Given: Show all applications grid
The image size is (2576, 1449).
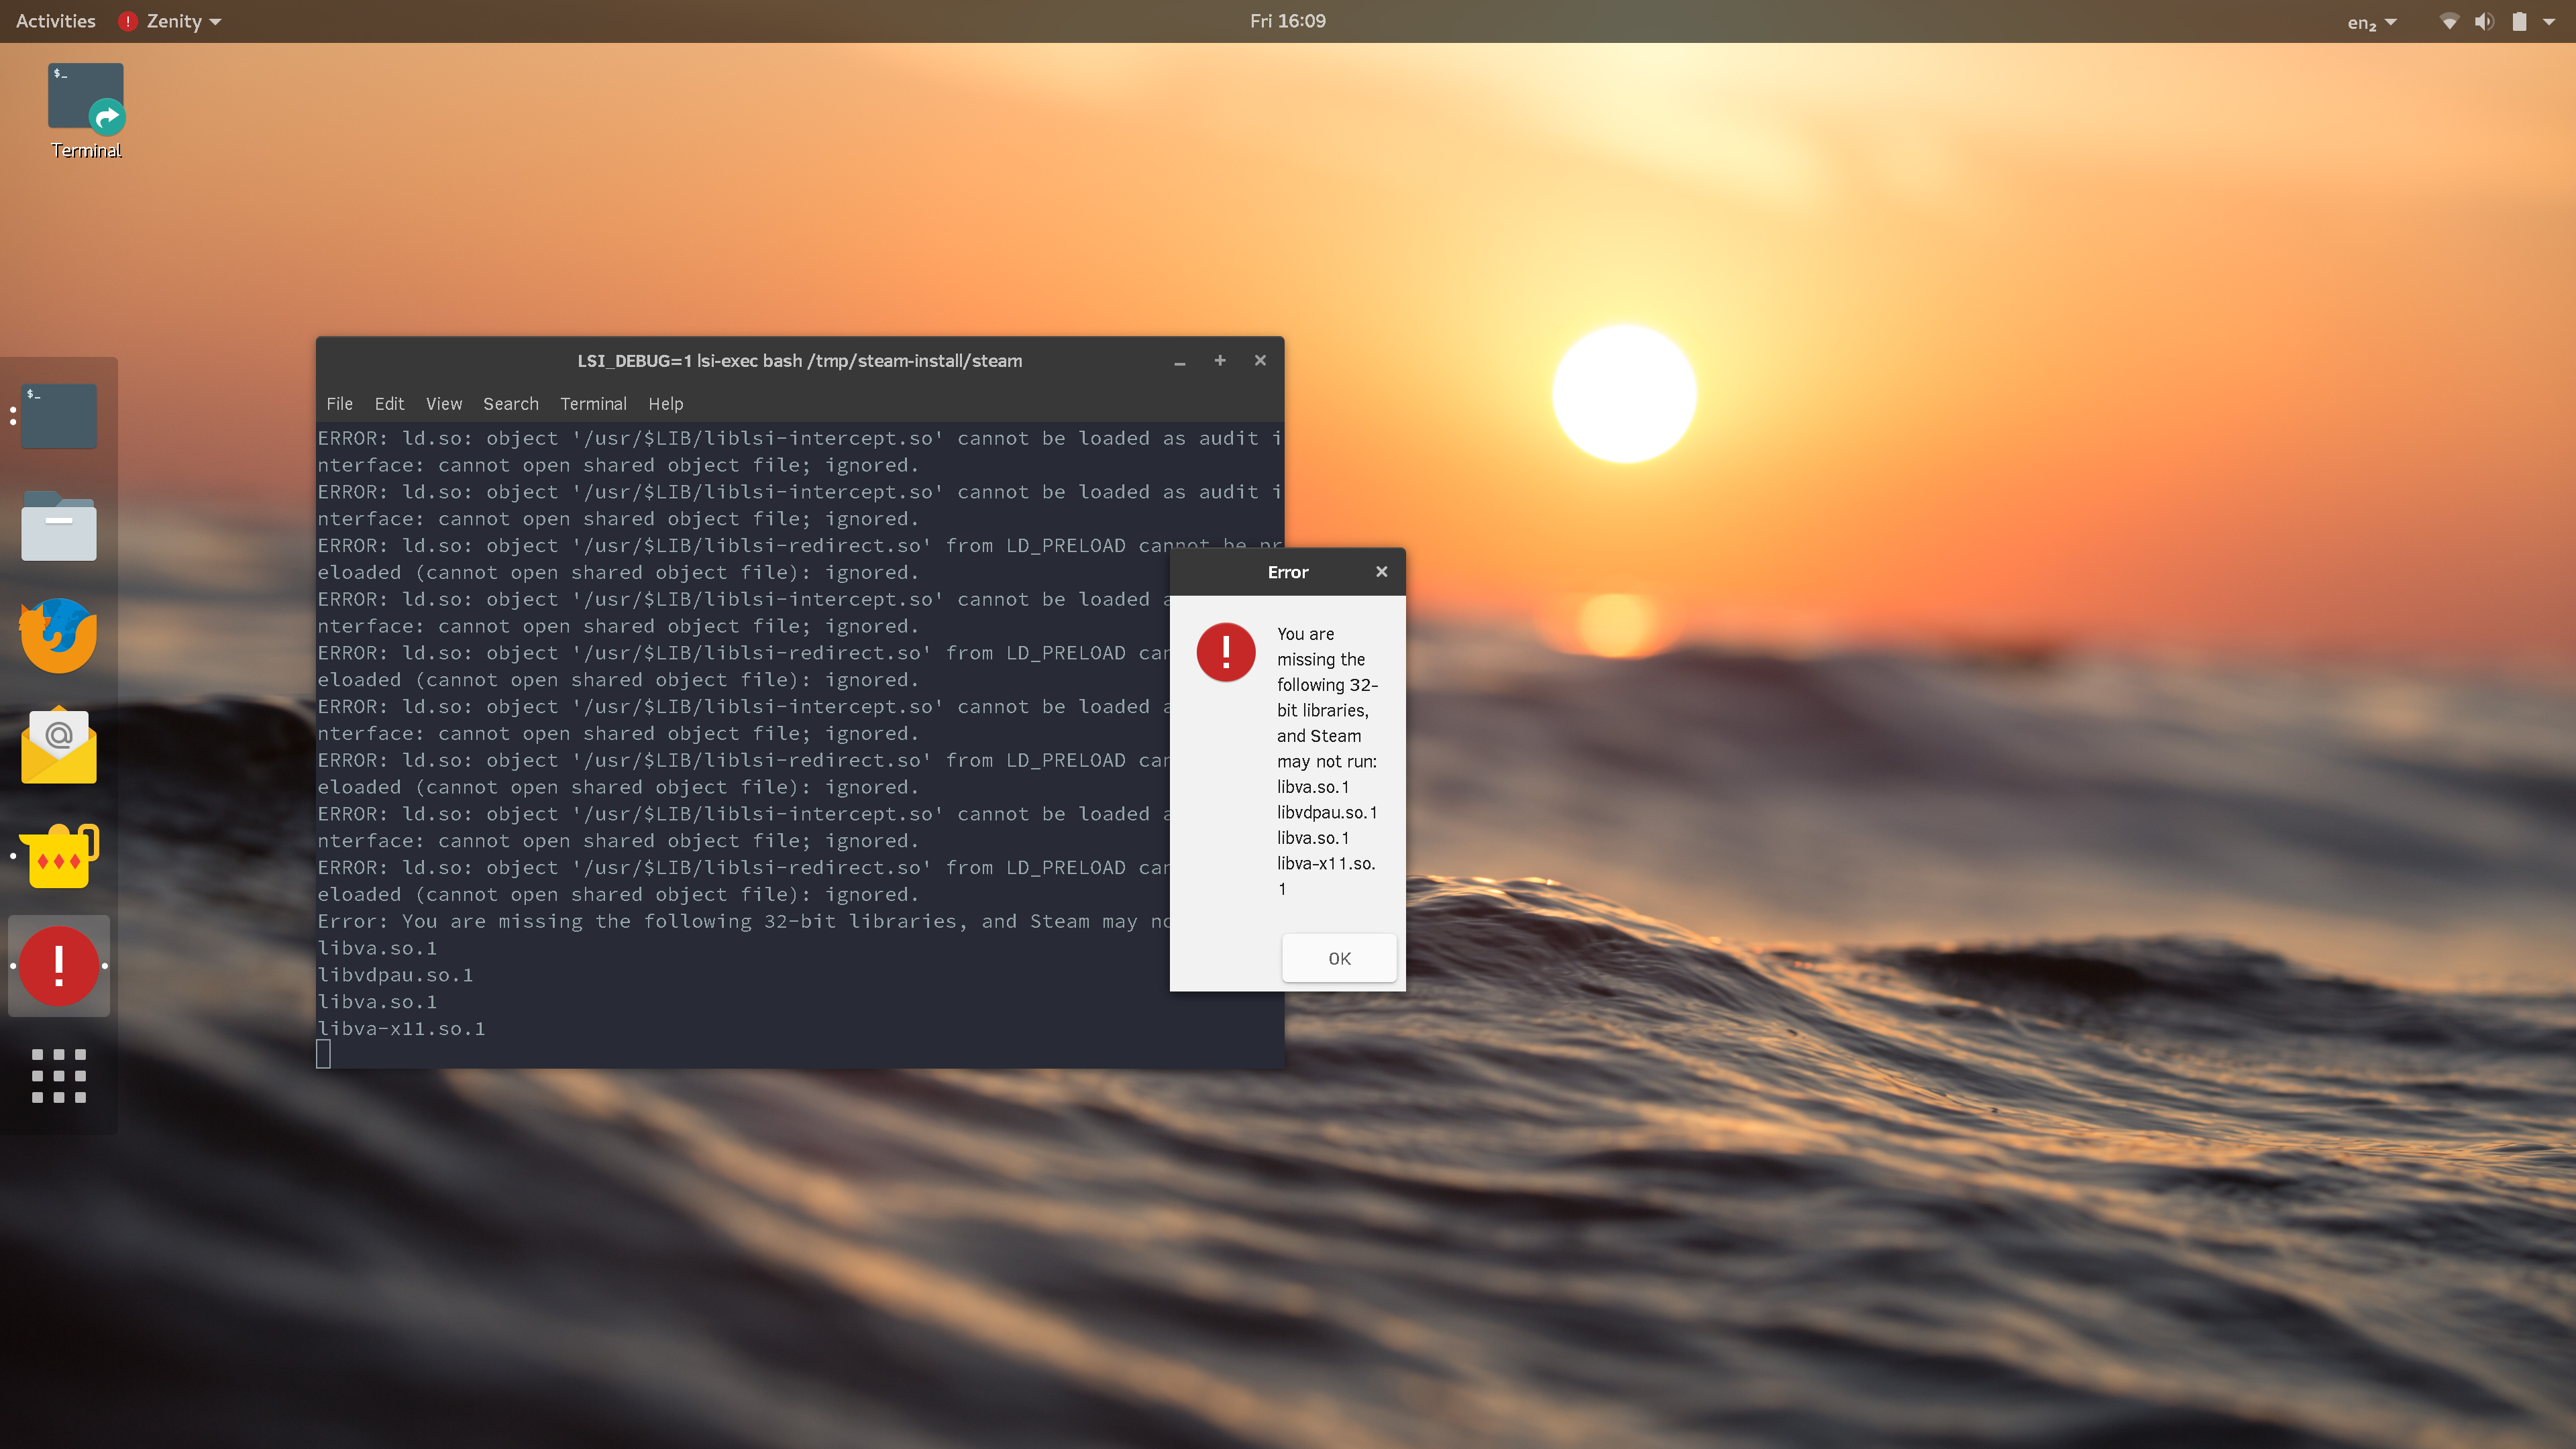Looking at the screenshot, I should (x=59, y=1076).
